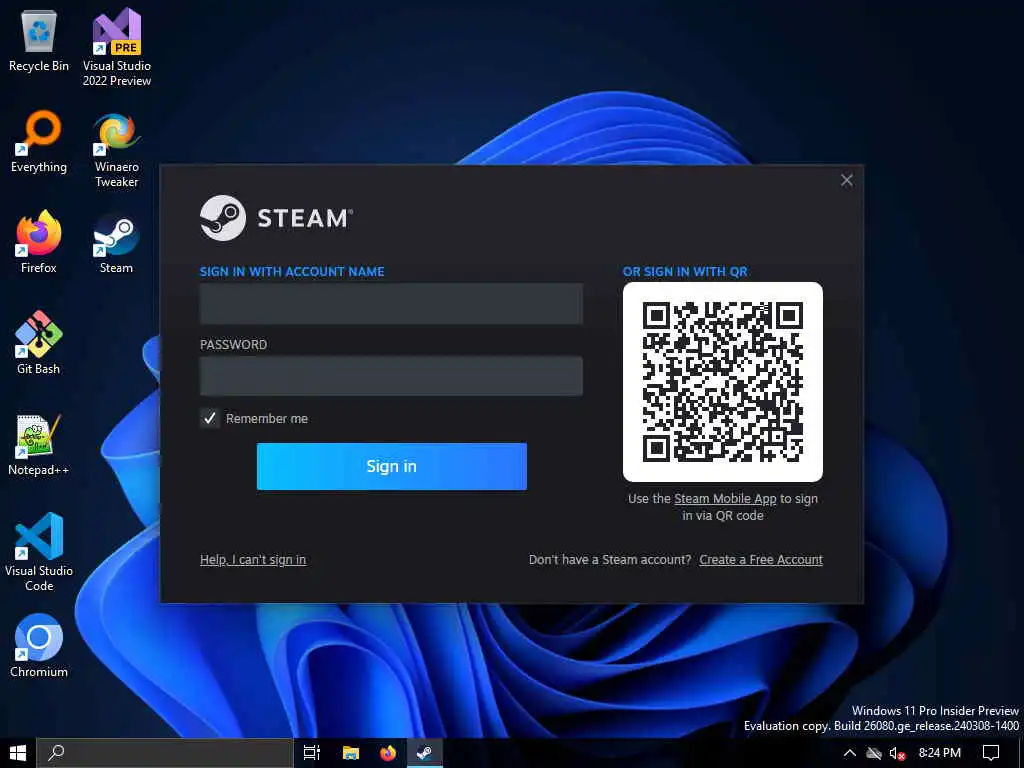
Task: Expand the system tray hidden icons chevron
Action: click(x=849, y=753)
